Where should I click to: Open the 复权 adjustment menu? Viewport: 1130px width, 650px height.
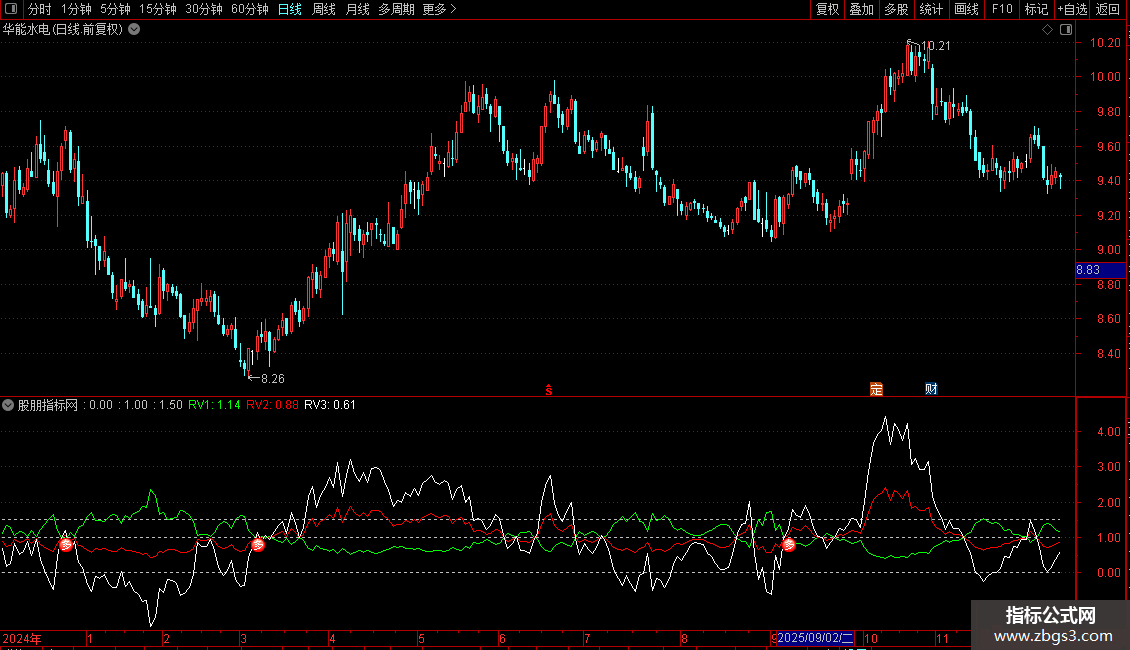(827, 9)
